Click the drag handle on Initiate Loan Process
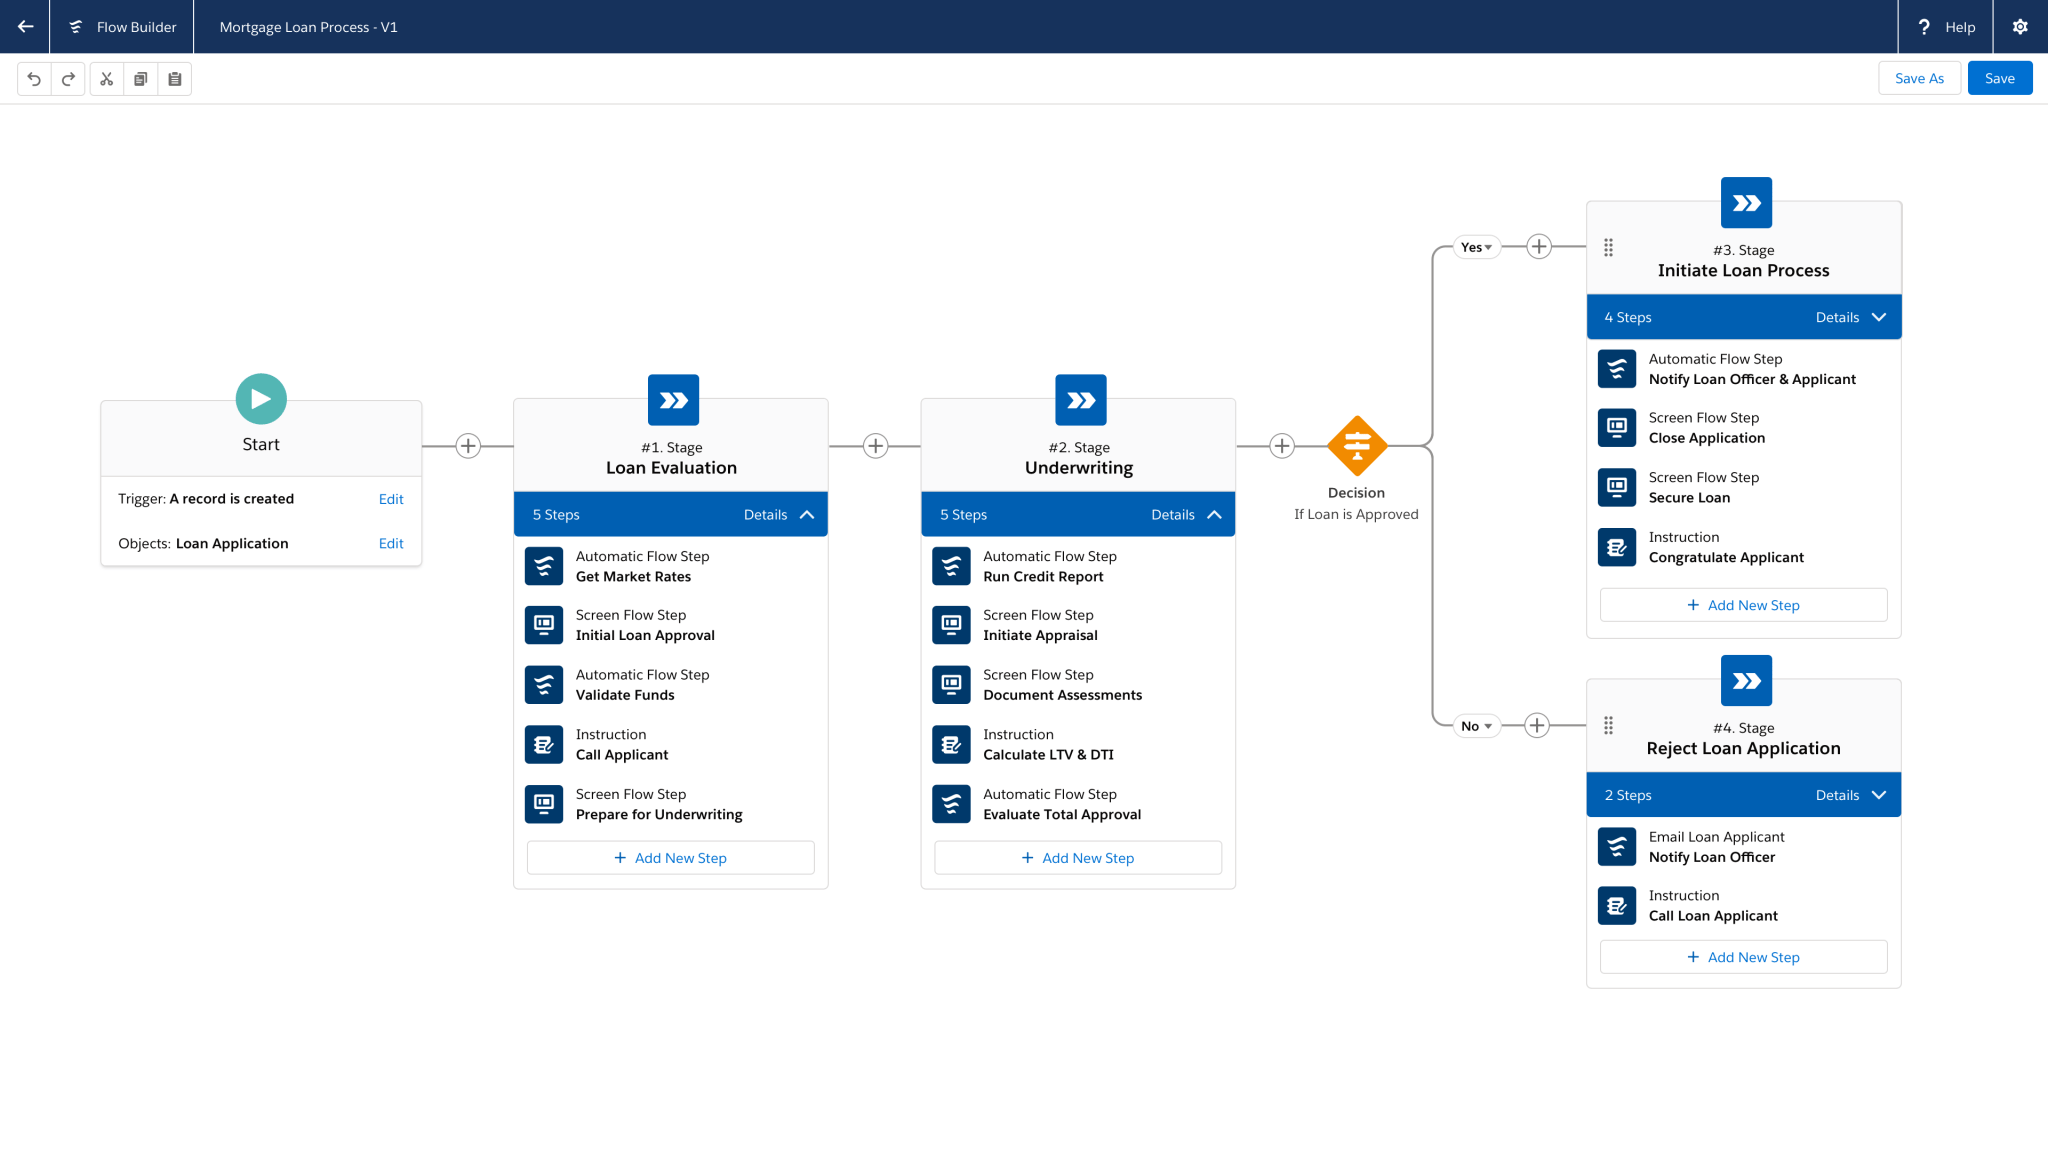Image resolution: width=2048 pixels, height=1152 pixels. (1608, 247)
